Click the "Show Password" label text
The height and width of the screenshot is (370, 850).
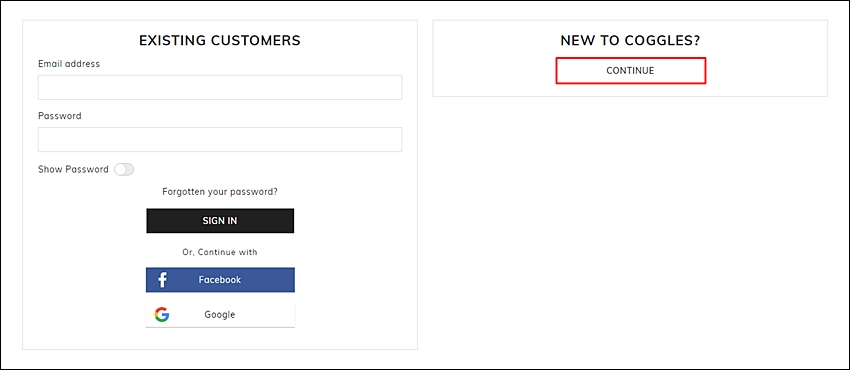pos(73,169)
